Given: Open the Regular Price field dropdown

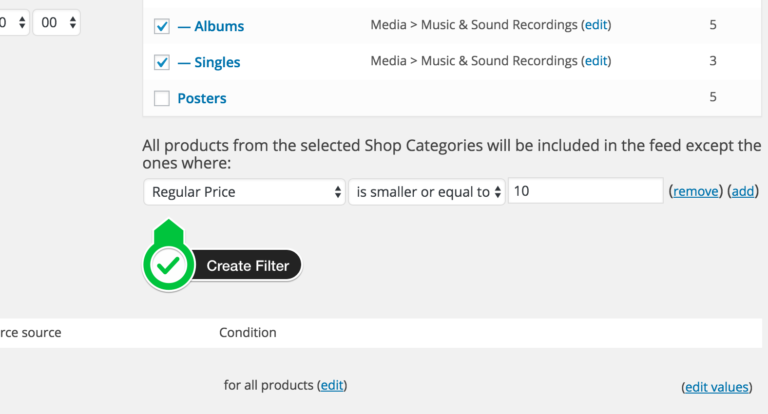Looking at the screenshot, I should (x=244, y=192).
